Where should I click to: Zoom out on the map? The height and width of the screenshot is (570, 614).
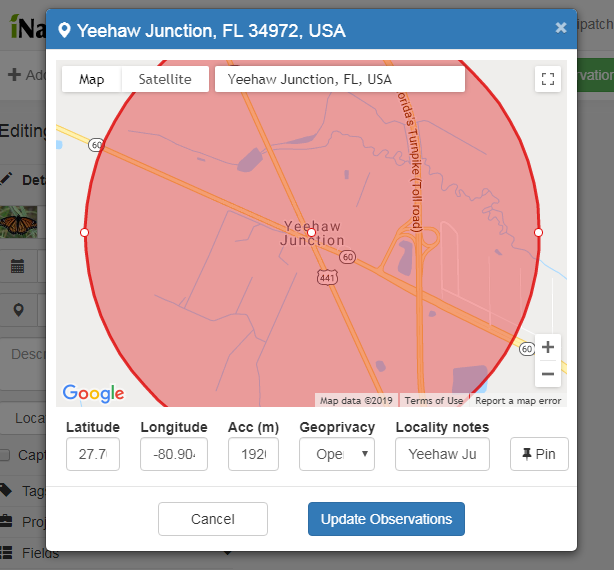[x=547, y=374]
